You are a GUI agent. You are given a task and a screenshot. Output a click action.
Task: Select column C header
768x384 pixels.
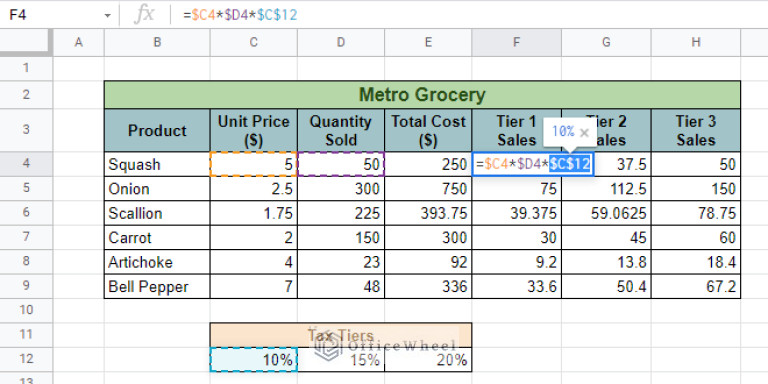coord(254,43)
